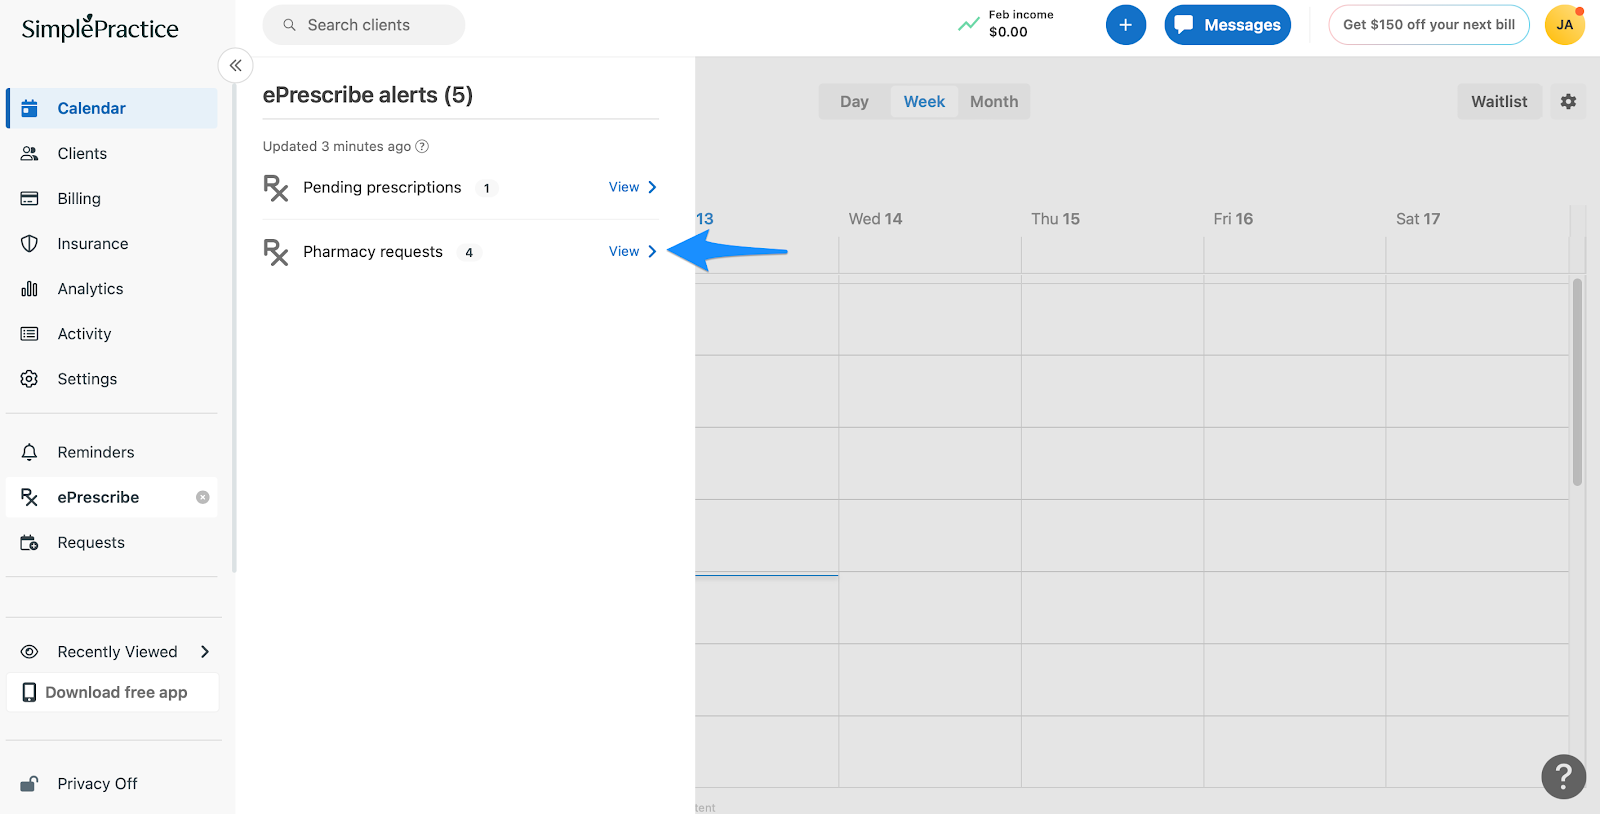Click the Settings gear icon in sidebar
The image size is (1600, 814).
click(x=30, y=378)
